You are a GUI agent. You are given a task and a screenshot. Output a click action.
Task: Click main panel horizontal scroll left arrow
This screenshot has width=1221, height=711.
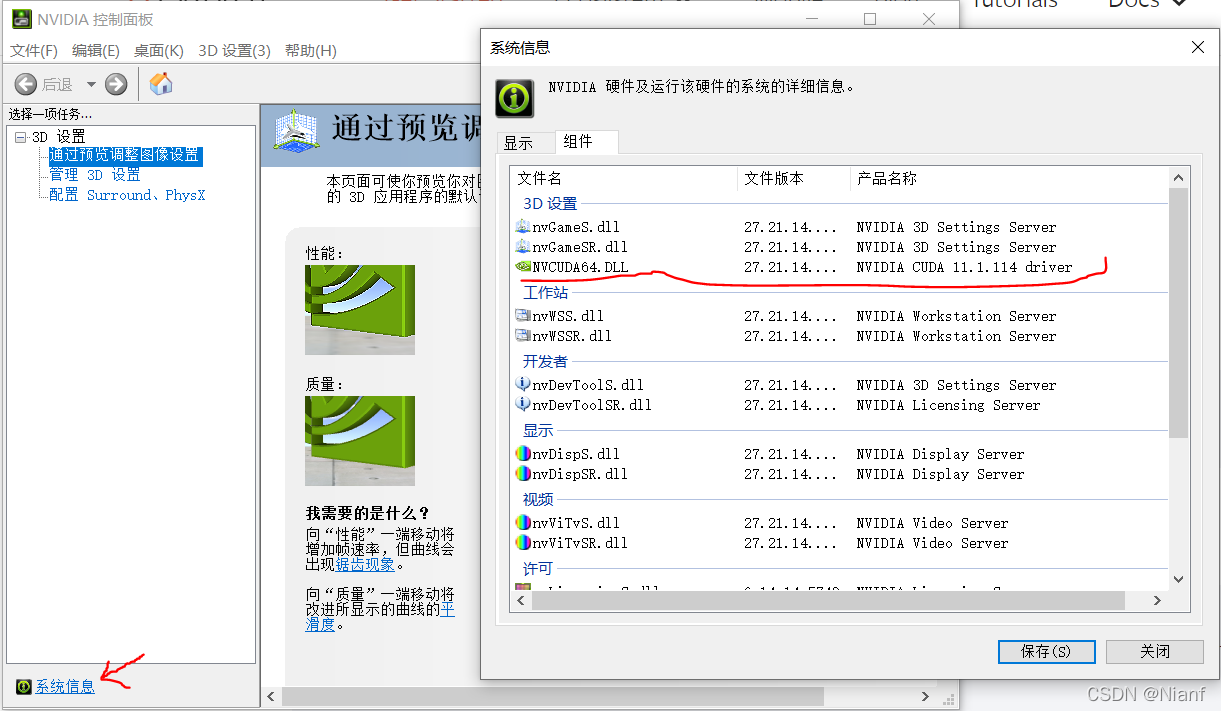click(x=271, y=696)
